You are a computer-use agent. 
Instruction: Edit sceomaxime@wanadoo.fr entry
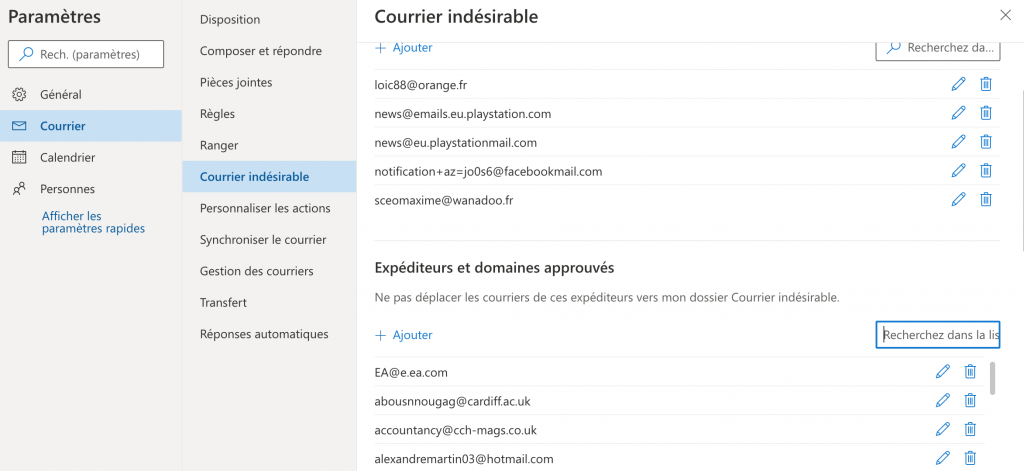coord(958,200)
